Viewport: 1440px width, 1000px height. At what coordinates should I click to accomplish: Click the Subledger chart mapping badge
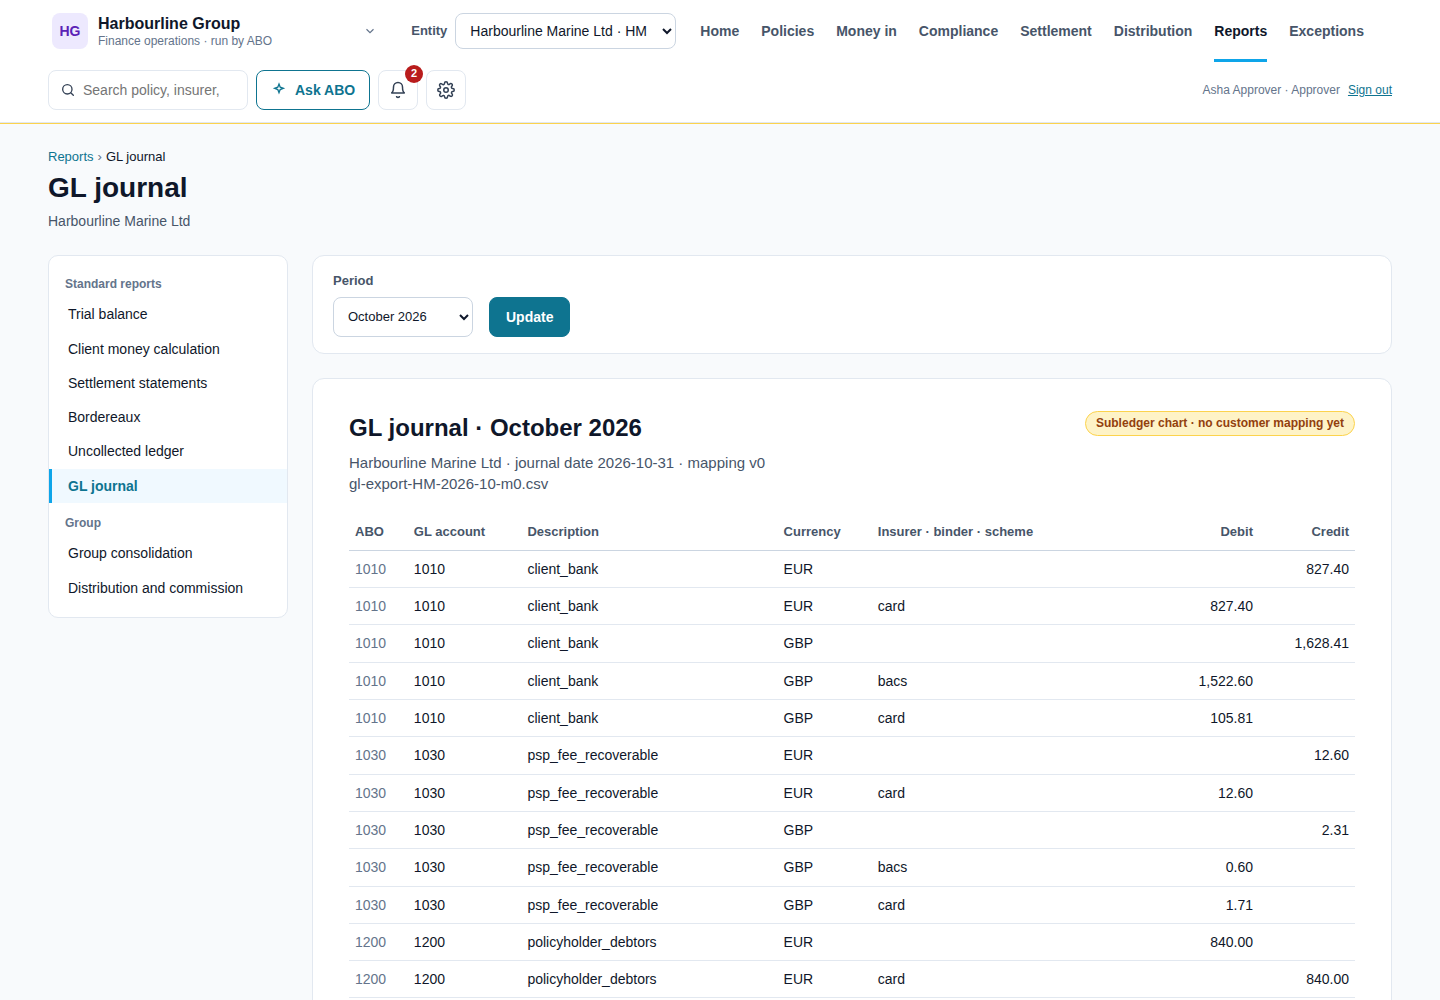pyautogui.click(x=1220, y=423)
